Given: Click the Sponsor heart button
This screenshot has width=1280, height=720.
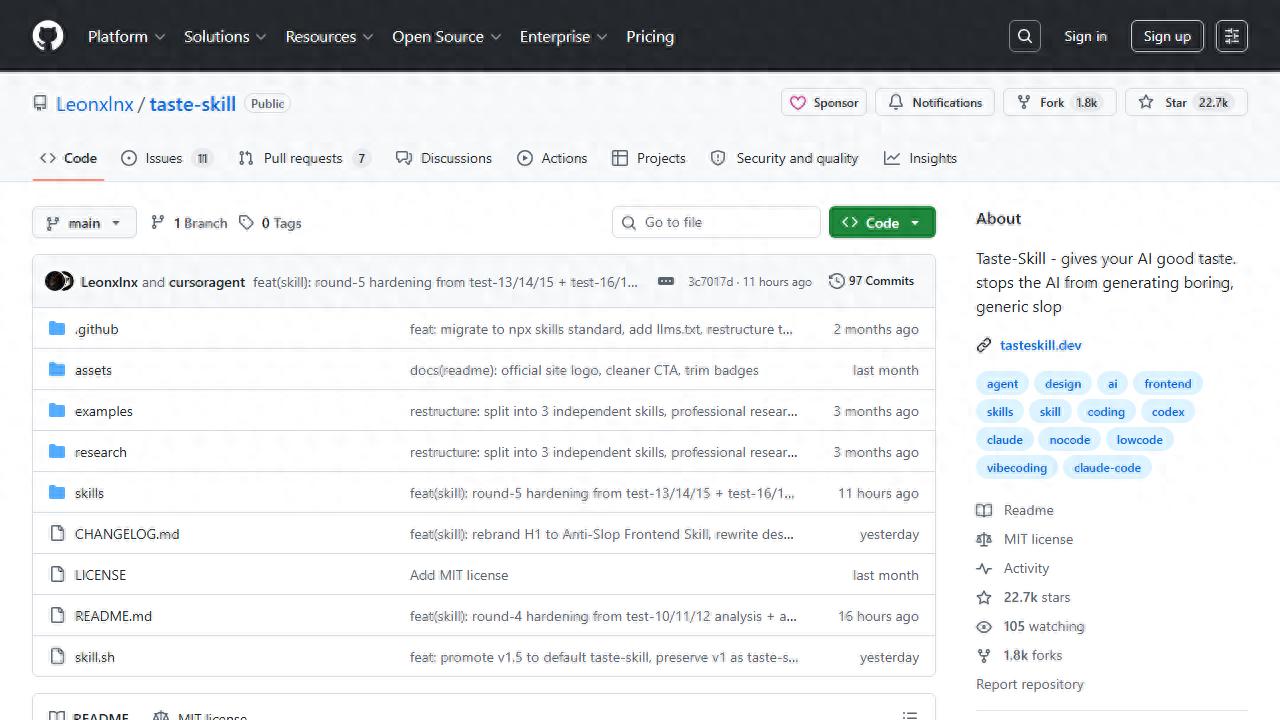Looking at the screenshot, I should (824, 102).
